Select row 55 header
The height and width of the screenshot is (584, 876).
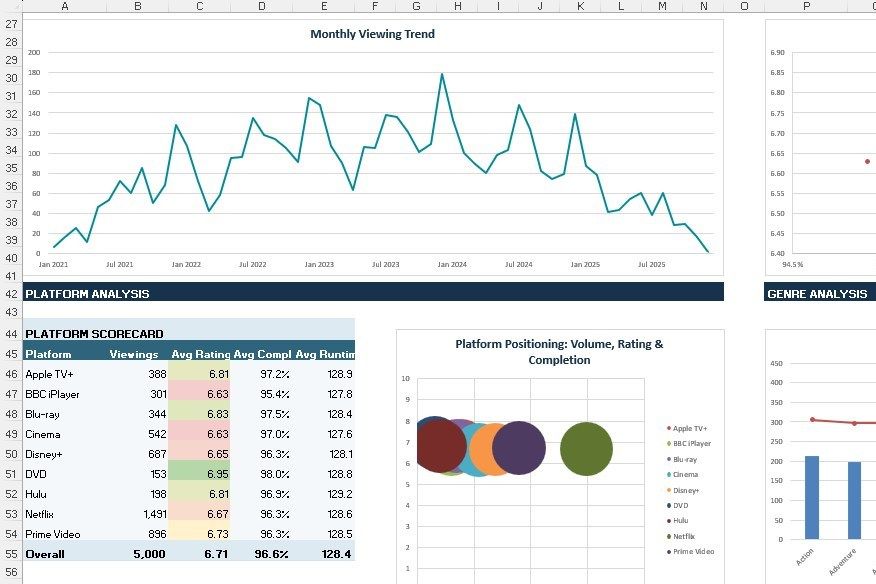pyautogui.click(x=11, y=554)
